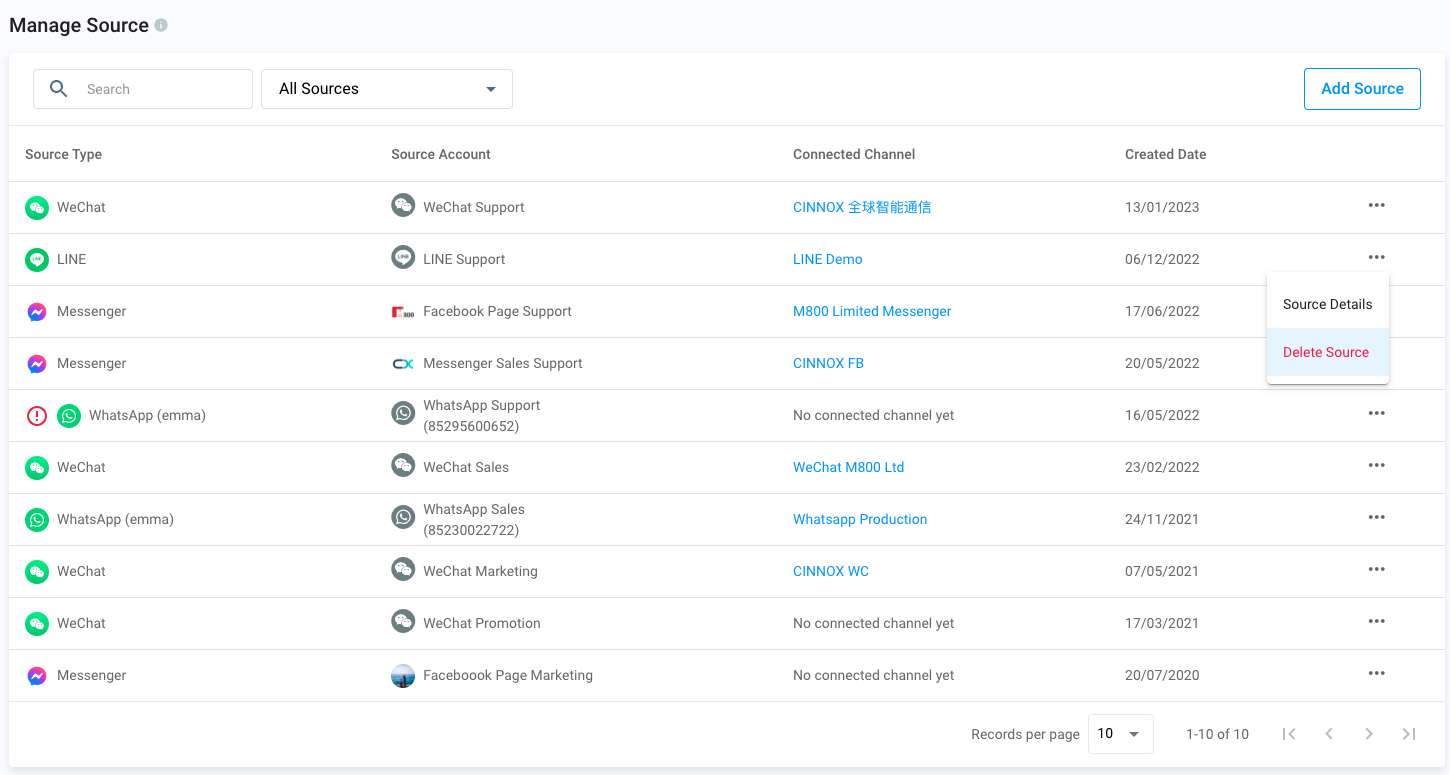Open the LINE Support row actions menu
The image size is (1450, 775).
click(1376, 258)
